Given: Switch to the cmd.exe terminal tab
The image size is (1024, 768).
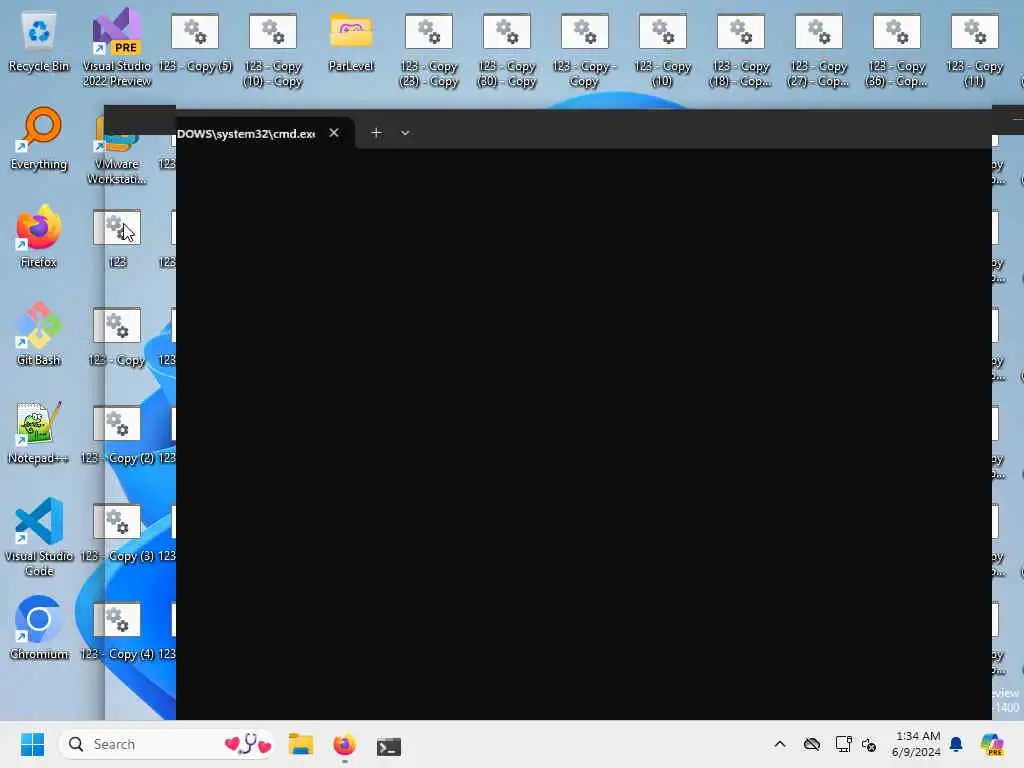Looking at the screenshot, I should click(x=246, y=133).
